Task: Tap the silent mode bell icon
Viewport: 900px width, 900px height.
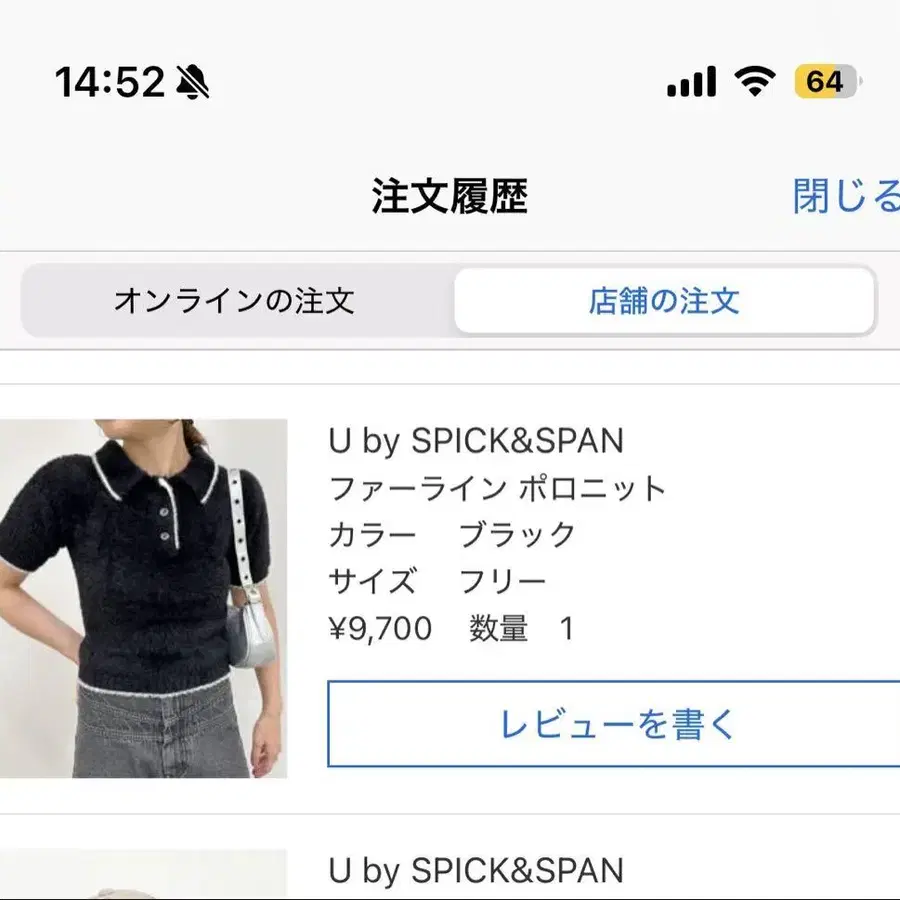Action: (192, 82)
